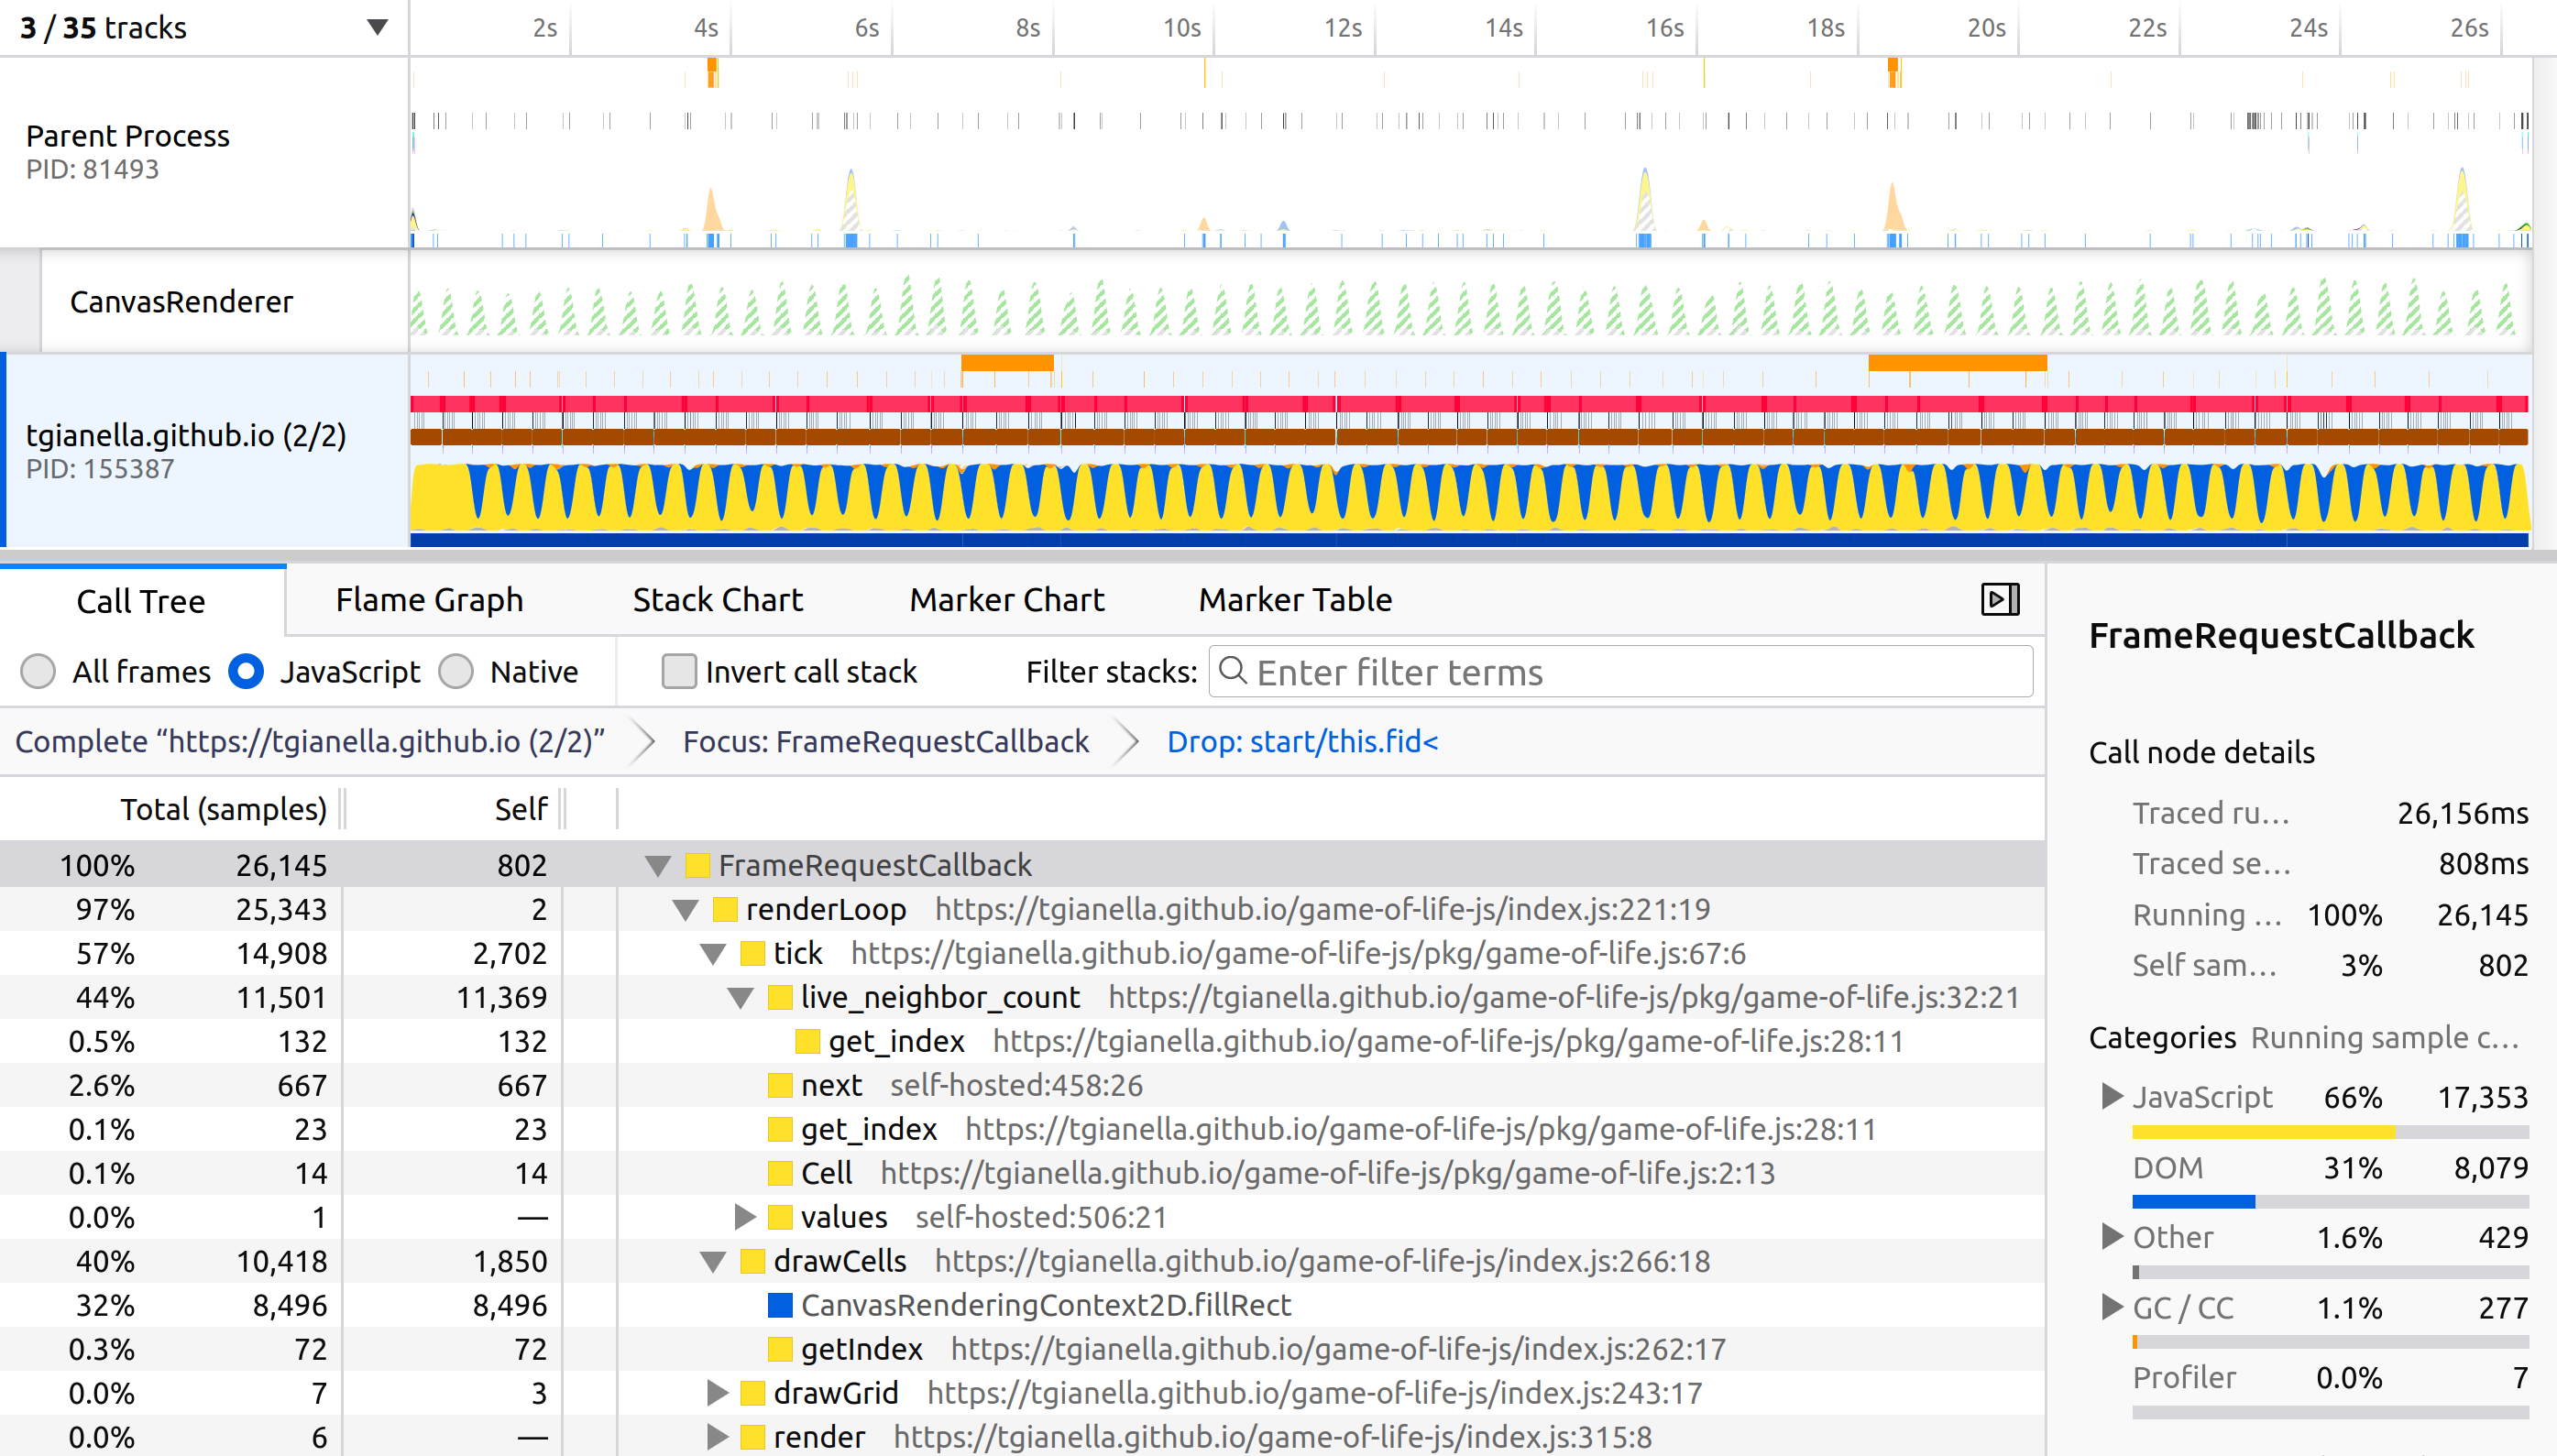The height and width of the screenshot is (1456, 2557).
Task: Open the Marker Chart tab
Action: click(x=1006, y=600)
